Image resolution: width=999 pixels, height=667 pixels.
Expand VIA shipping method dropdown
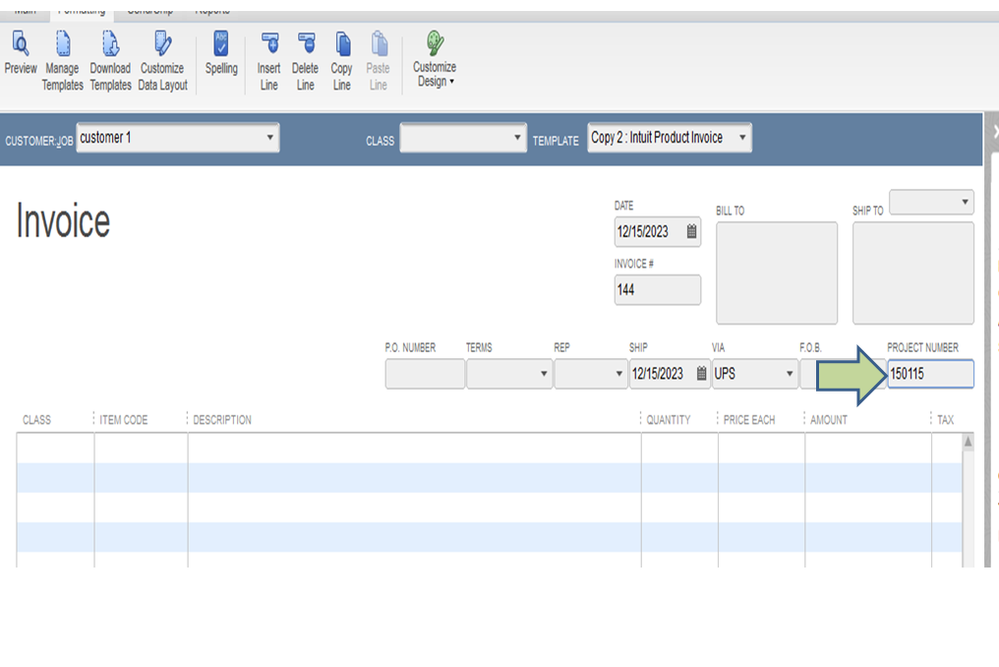[x=789, y=373]
